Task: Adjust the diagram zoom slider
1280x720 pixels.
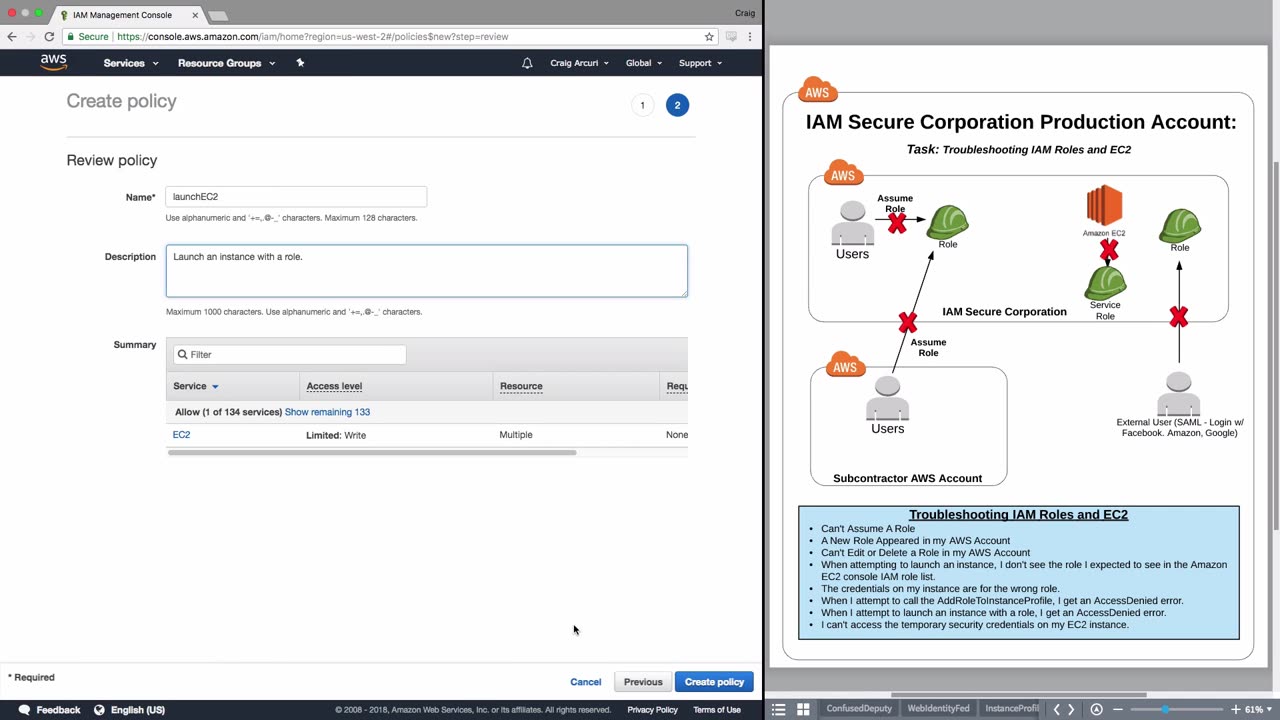Action: [1164, 709]
